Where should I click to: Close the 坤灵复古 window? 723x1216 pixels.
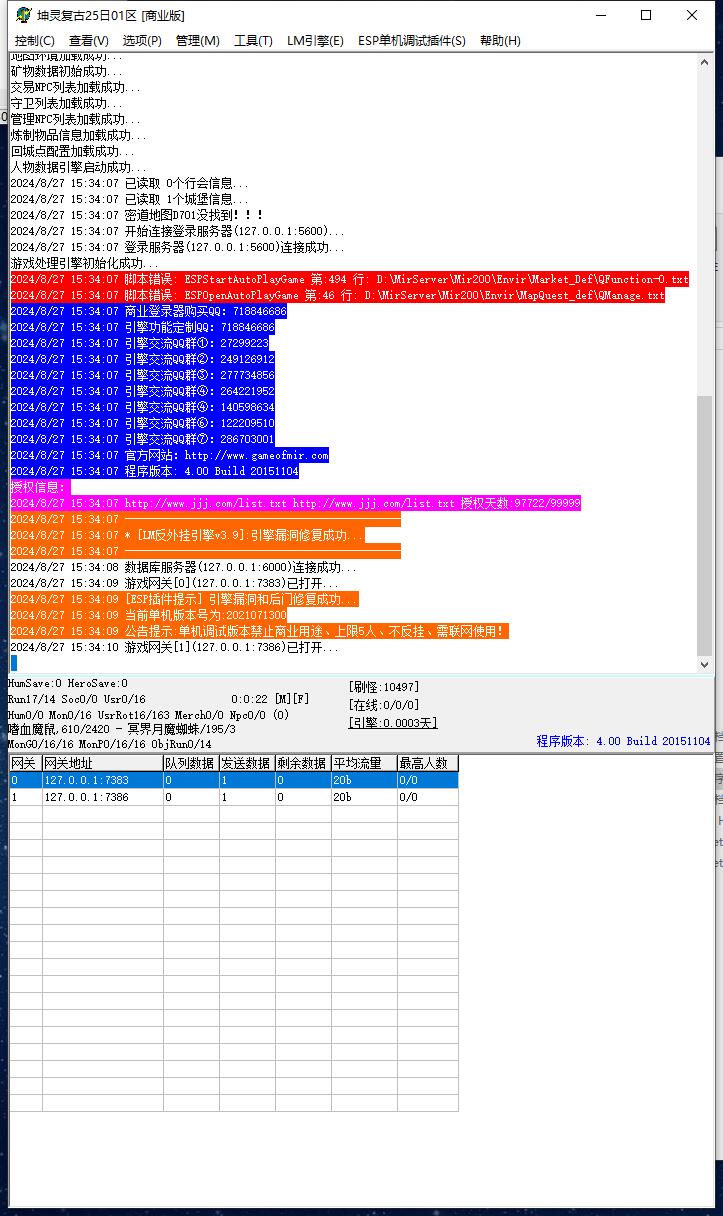point(692,15)
